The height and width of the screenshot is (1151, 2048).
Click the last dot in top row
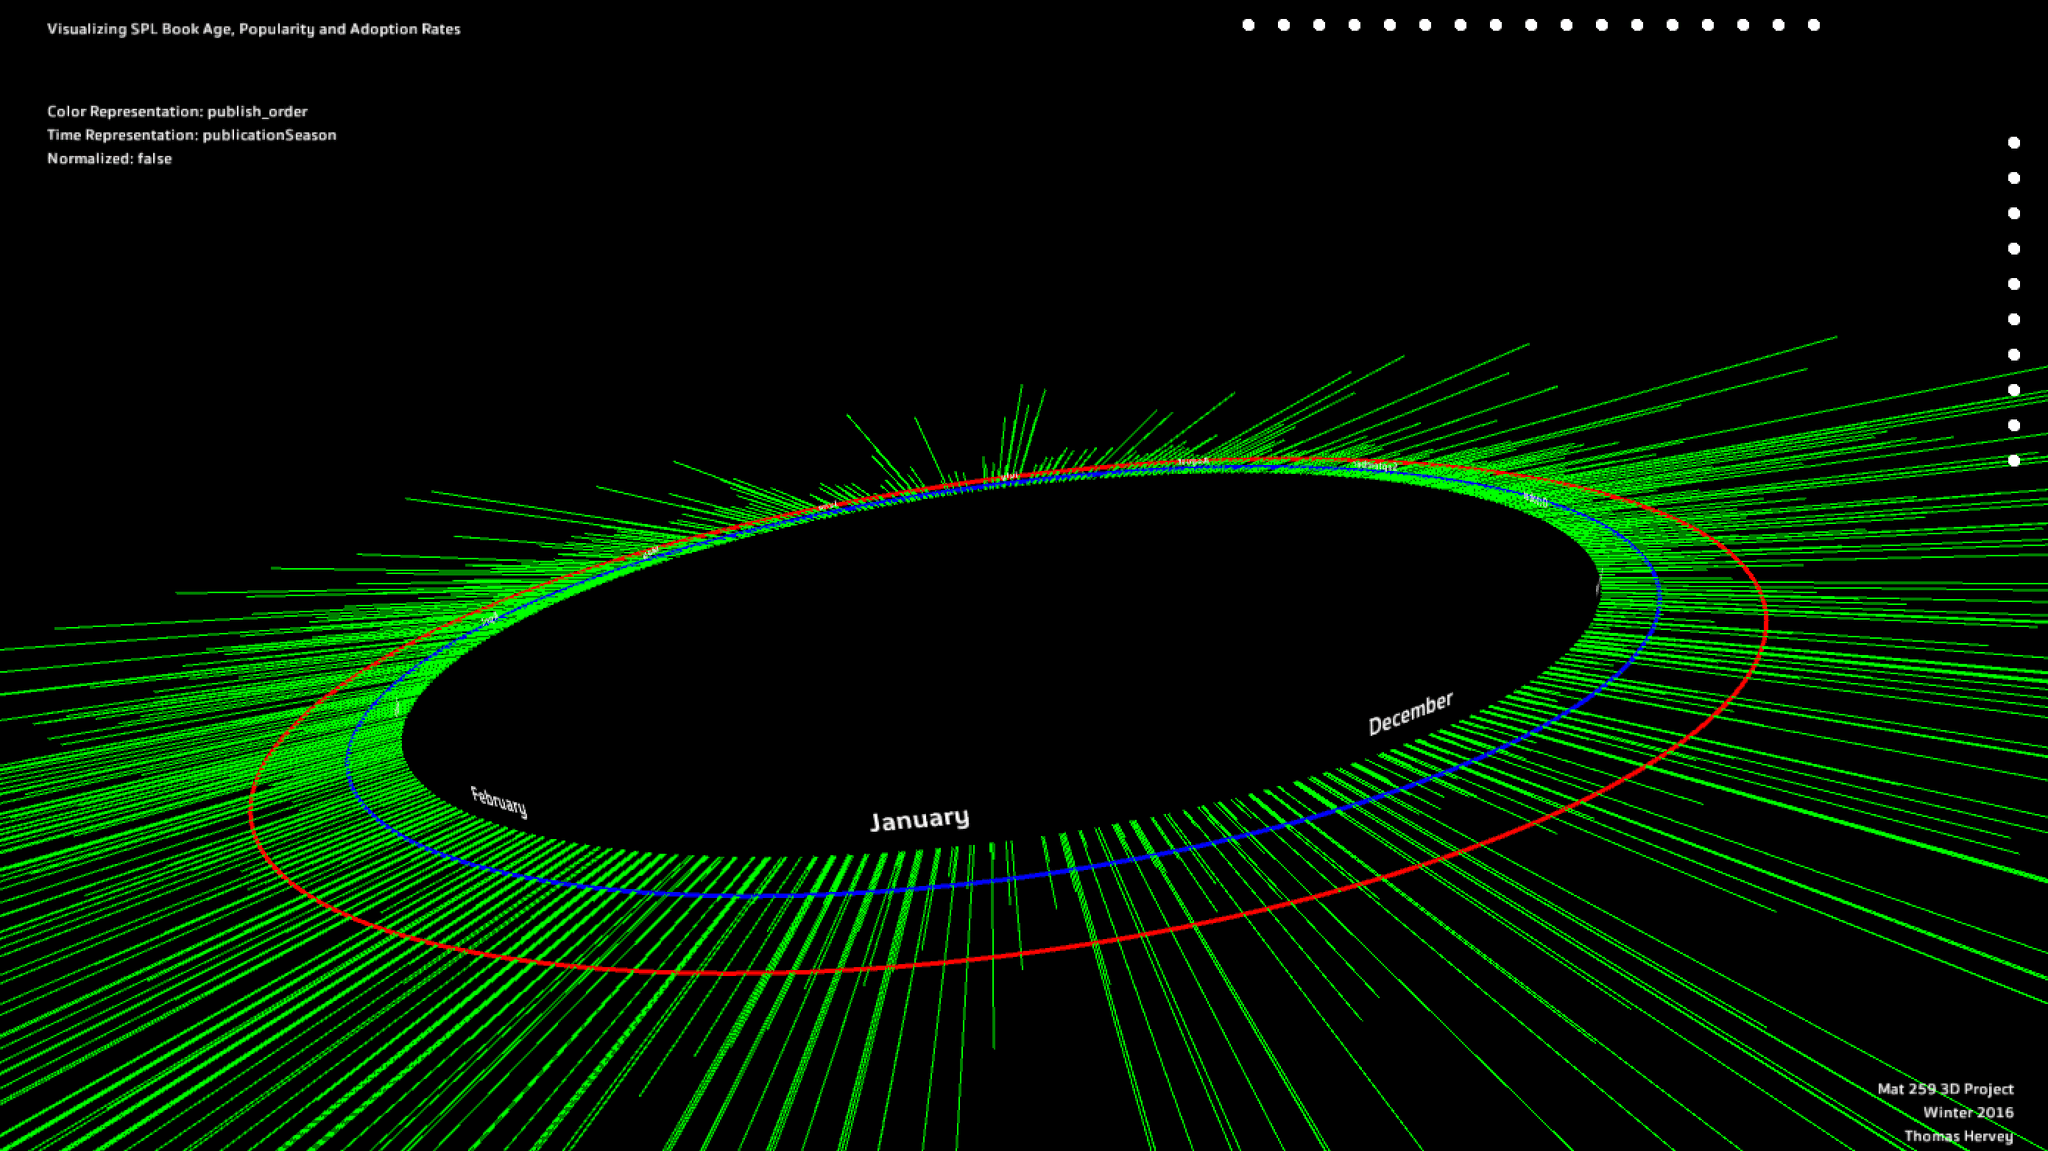pyautogui.click(x=1814, y=25)
